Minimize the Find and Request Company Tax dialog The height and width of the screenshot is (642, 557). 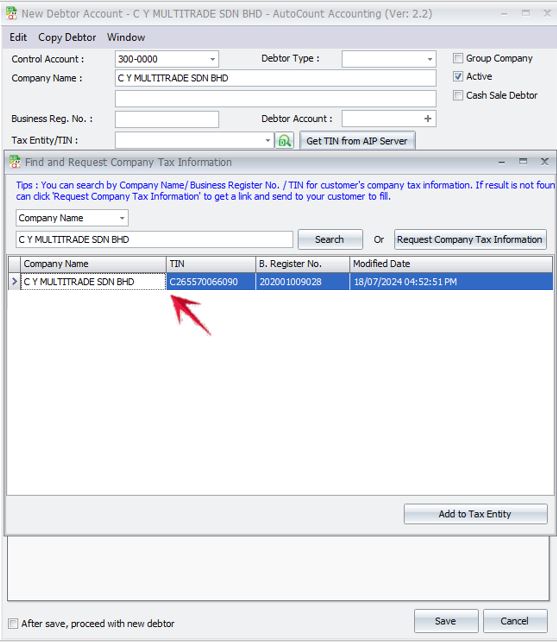pos(502,162)
